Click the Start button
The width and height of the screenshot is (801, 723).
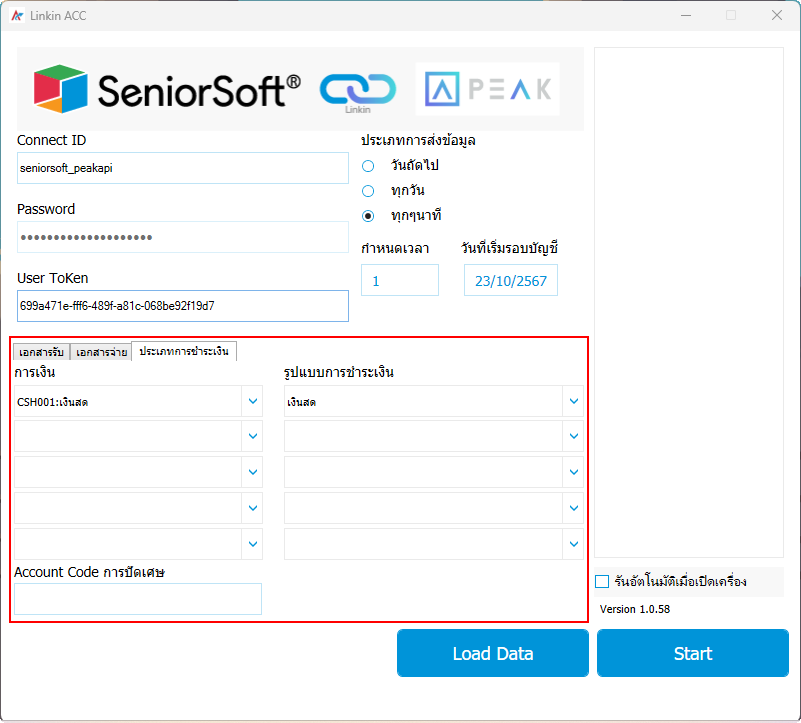coord(693,653)
